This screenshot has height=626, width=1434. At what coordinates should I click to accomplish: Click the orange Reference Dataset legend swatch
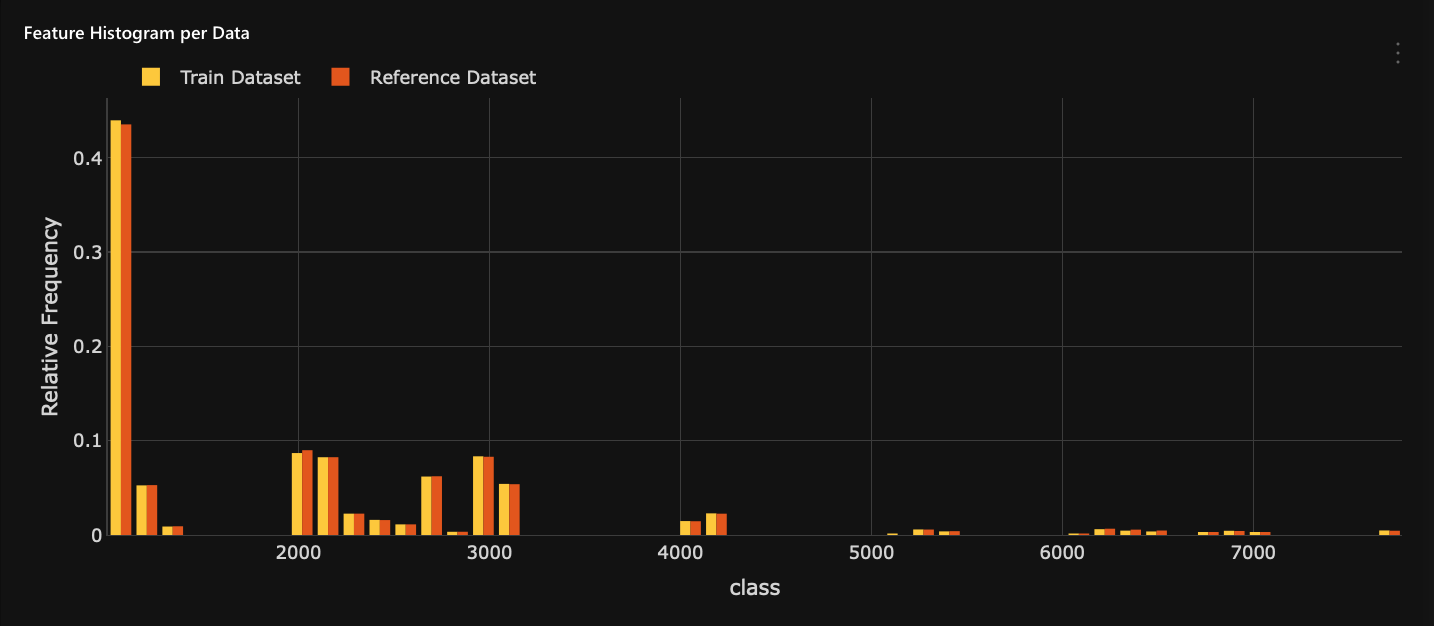(341, 76)
